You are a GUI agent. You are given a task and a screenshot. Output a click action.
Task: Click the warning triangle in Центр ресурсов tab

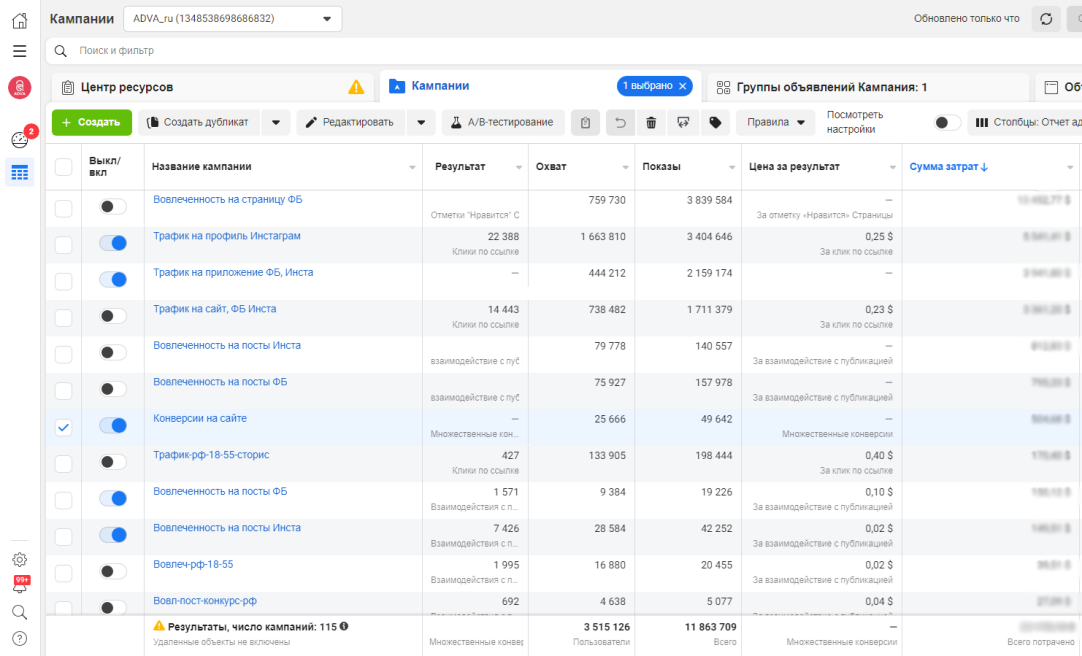click(x=356, y=87)
